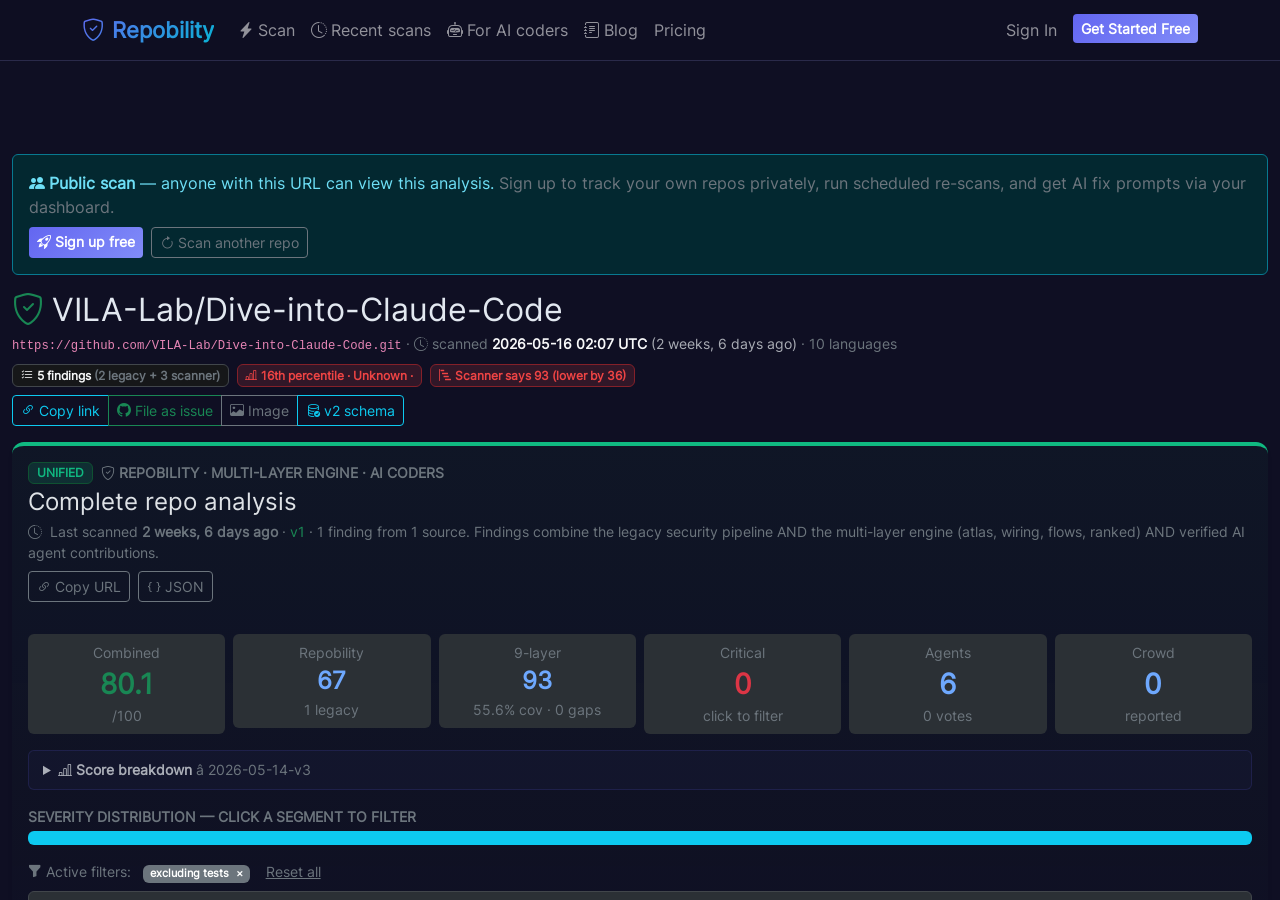
Task: Click the scanned date '2026-05-16 02:07 UTC'
Action: 570,344
